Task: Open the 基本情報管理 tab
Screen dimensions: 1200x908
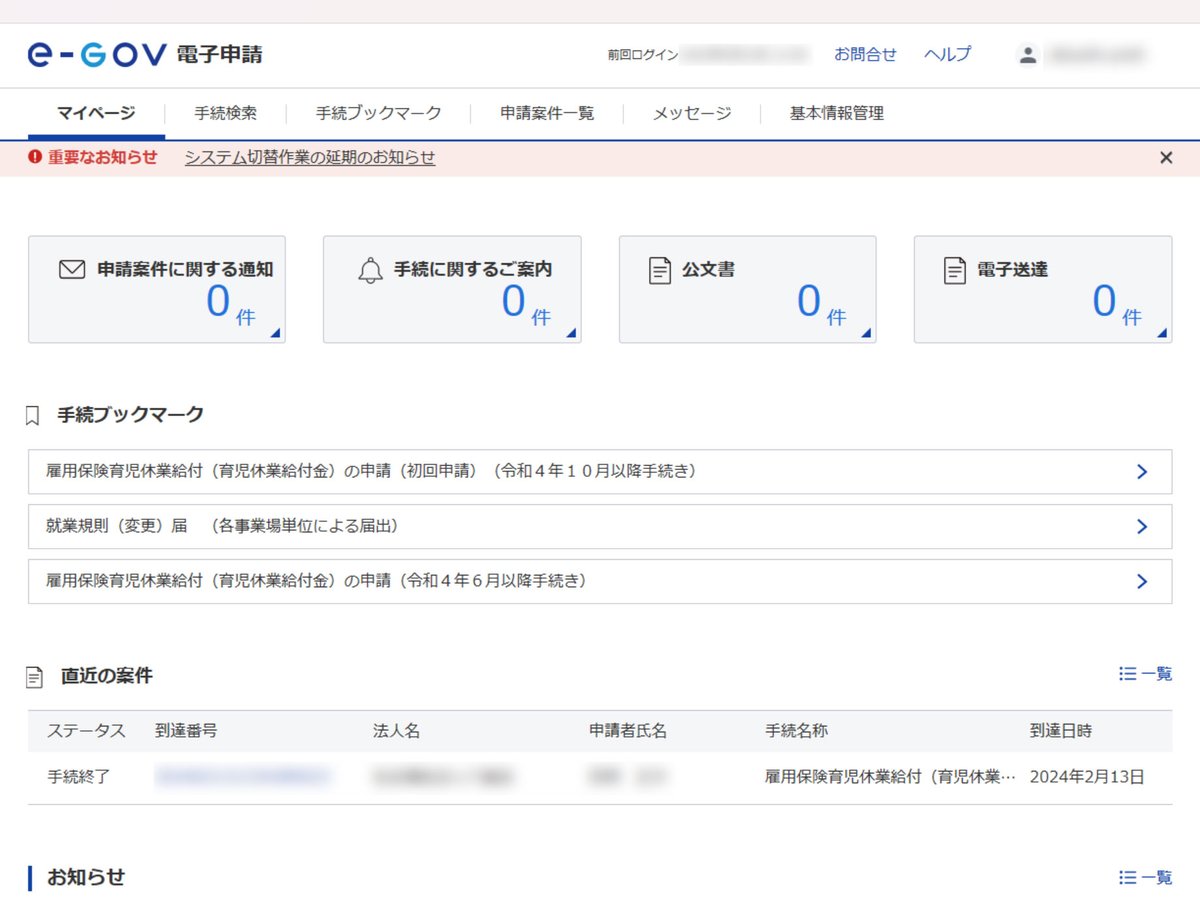Action: (x=837, y=114)
